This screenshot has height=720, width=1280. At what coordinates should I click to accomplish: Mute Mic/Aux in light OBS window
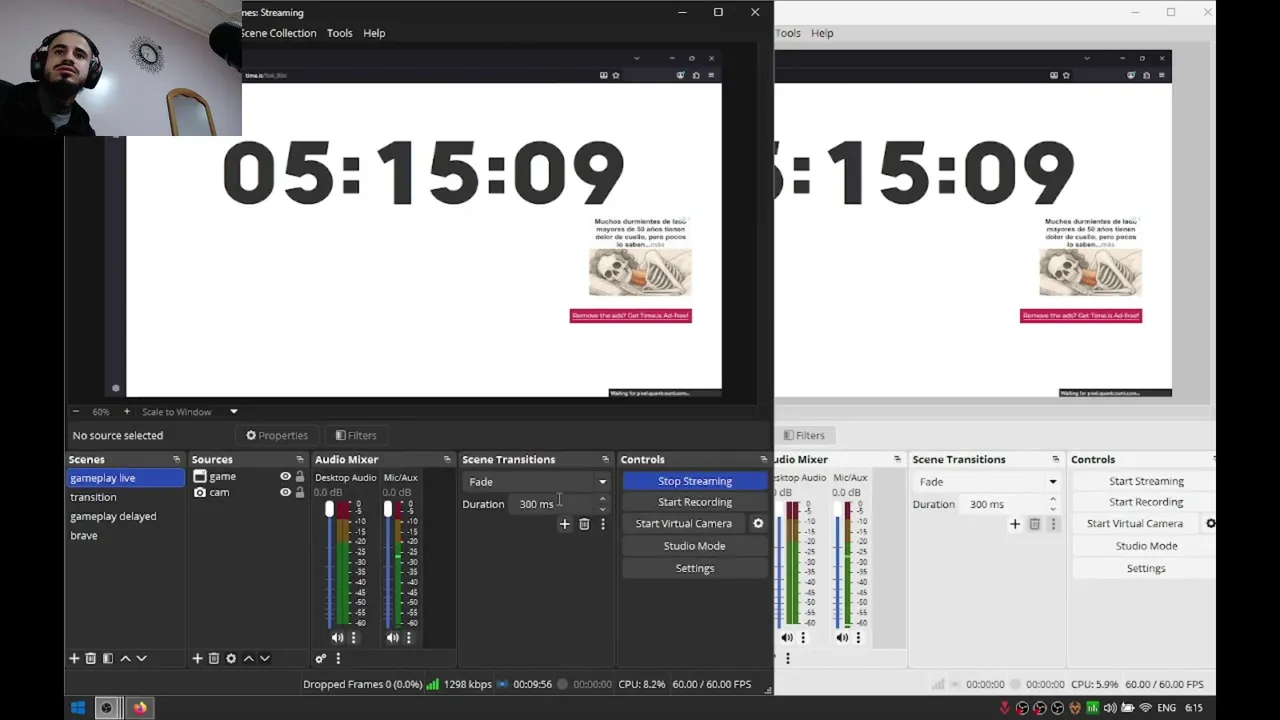(842, 638)
